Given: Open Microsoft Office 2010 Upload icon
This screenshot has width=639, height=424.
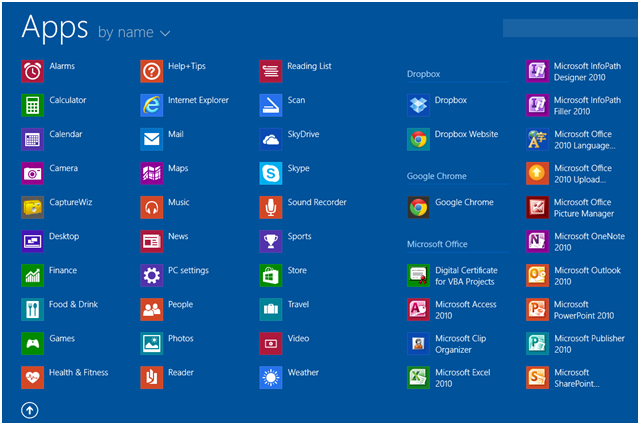Looking at the screenshot, I should click(537, 173).
